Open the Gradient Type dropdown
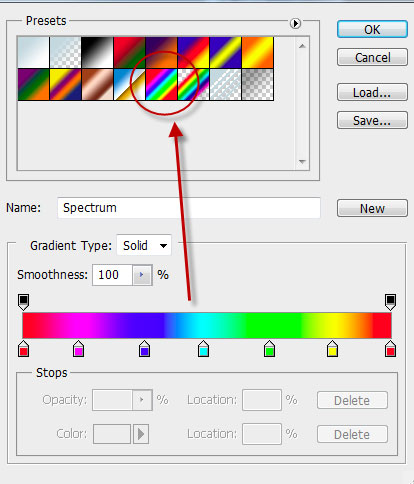 [144, 246]
